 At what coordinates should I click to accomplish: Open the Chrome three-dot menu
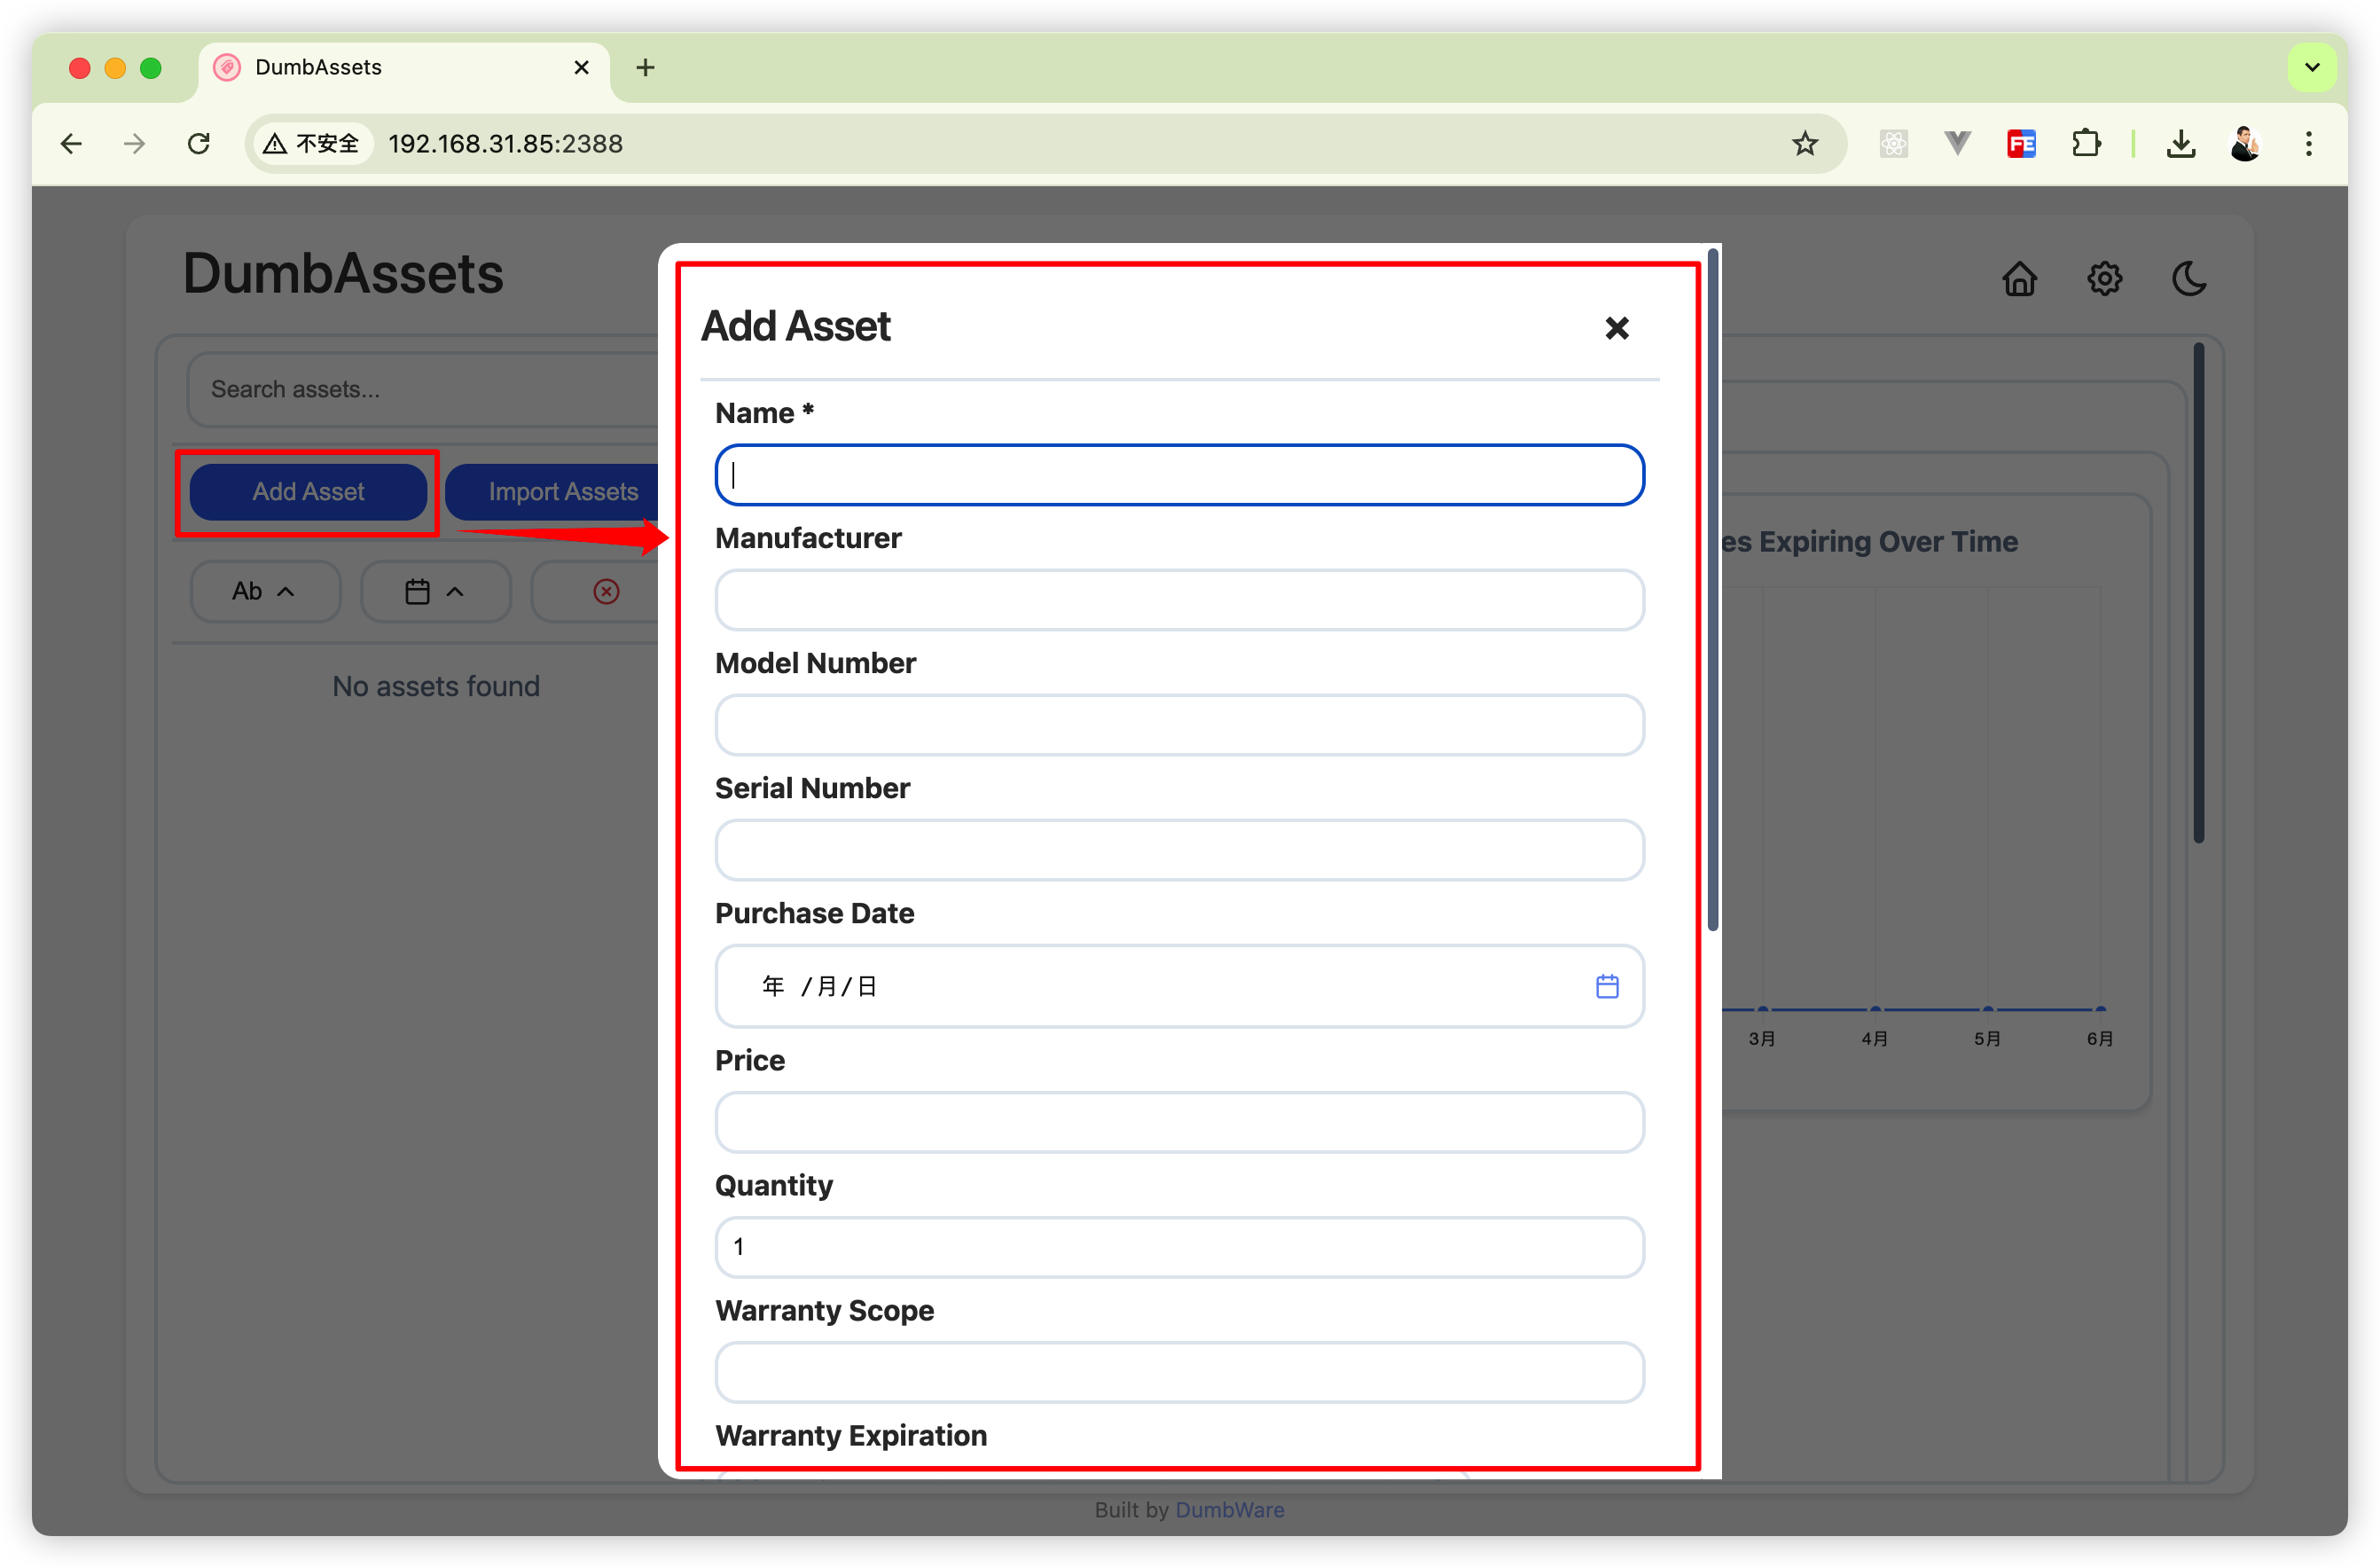[x=2308, y=144]
